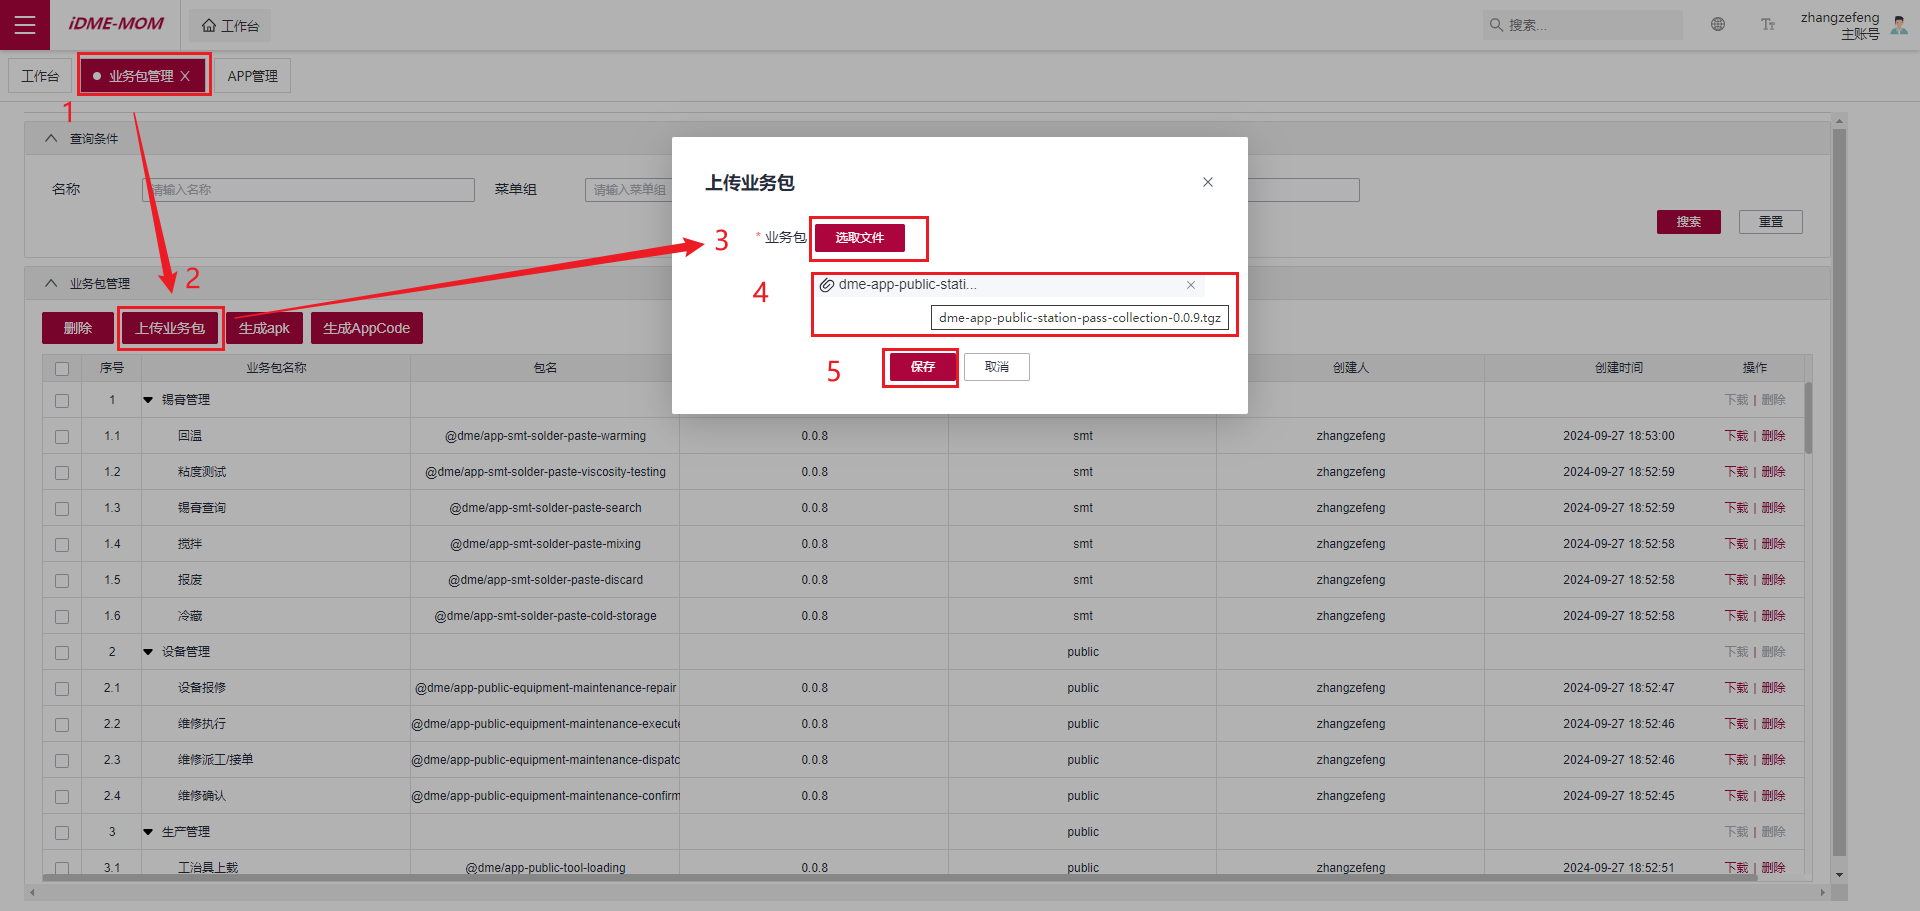Check the row 2.1 设备报修 checkbox
The image size is (1920, 911).
coord(62,689)
